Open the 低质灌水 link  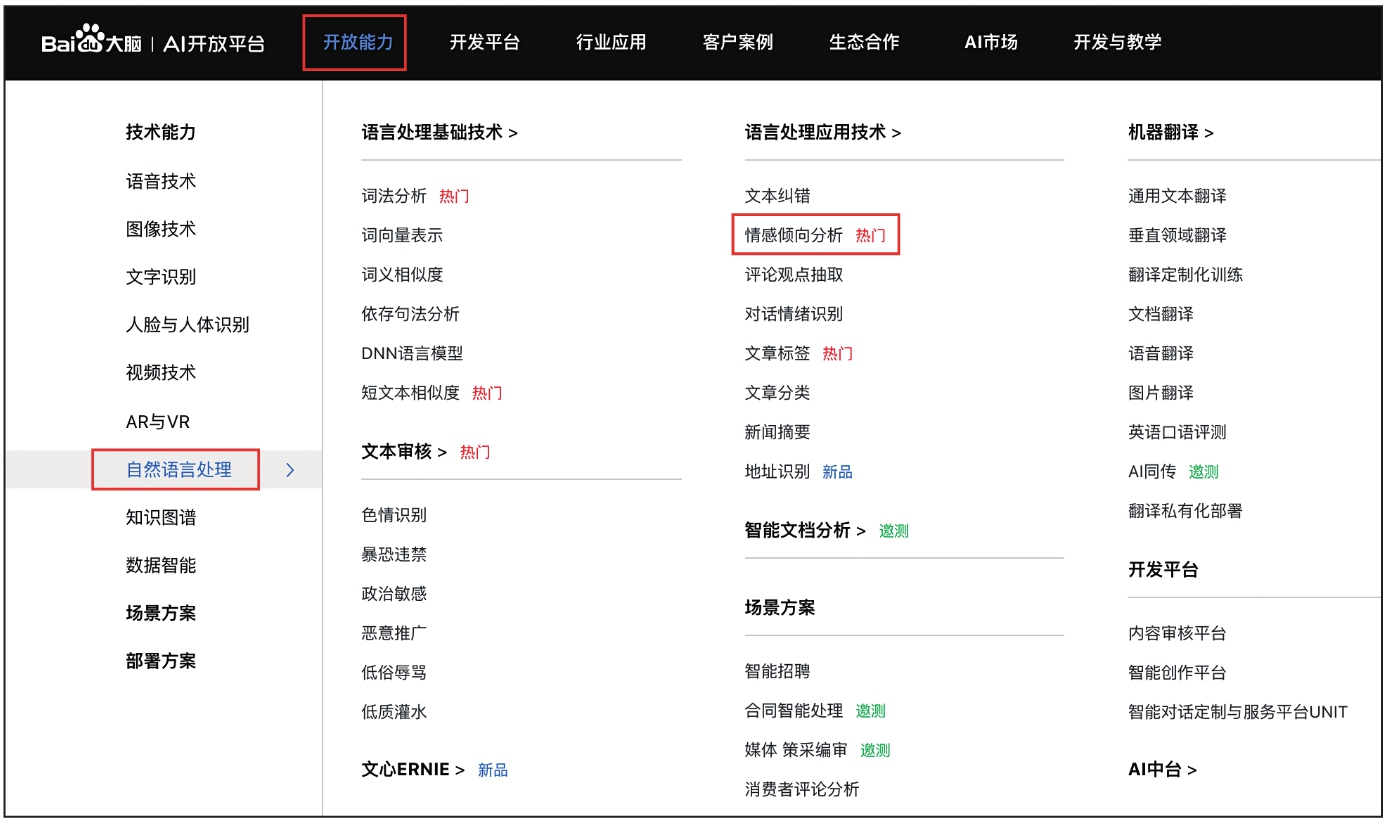click(394, 712)
